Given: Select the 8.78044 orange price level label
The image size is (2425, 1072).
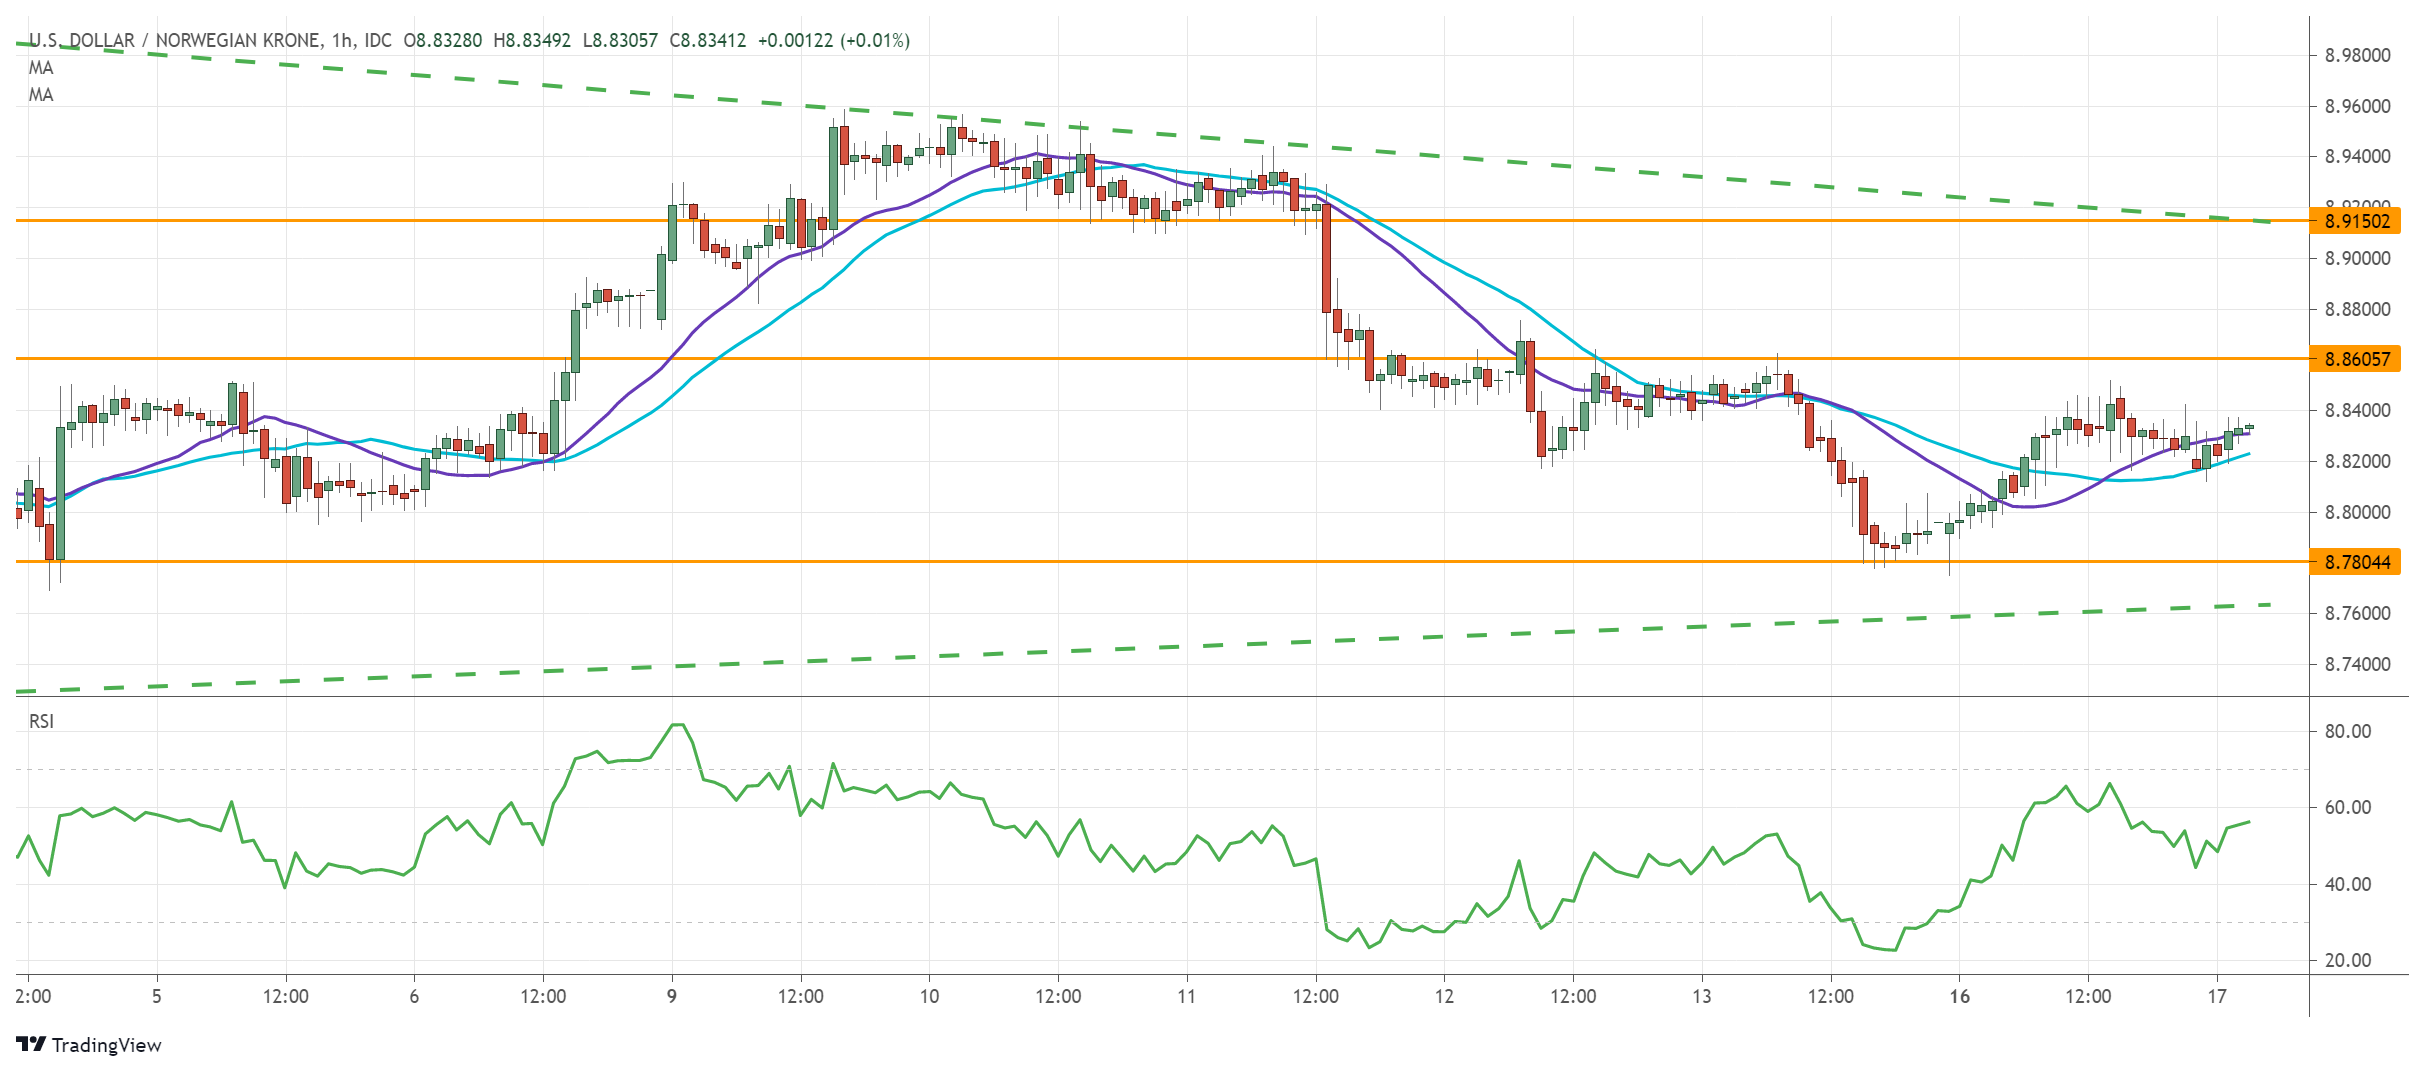Looking at the screenshot, I should coord(2368,562).
